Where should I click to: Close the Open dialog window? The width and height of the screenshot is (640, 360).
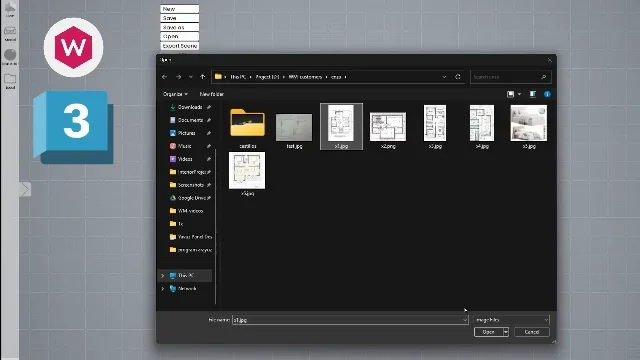coord(549,60)
